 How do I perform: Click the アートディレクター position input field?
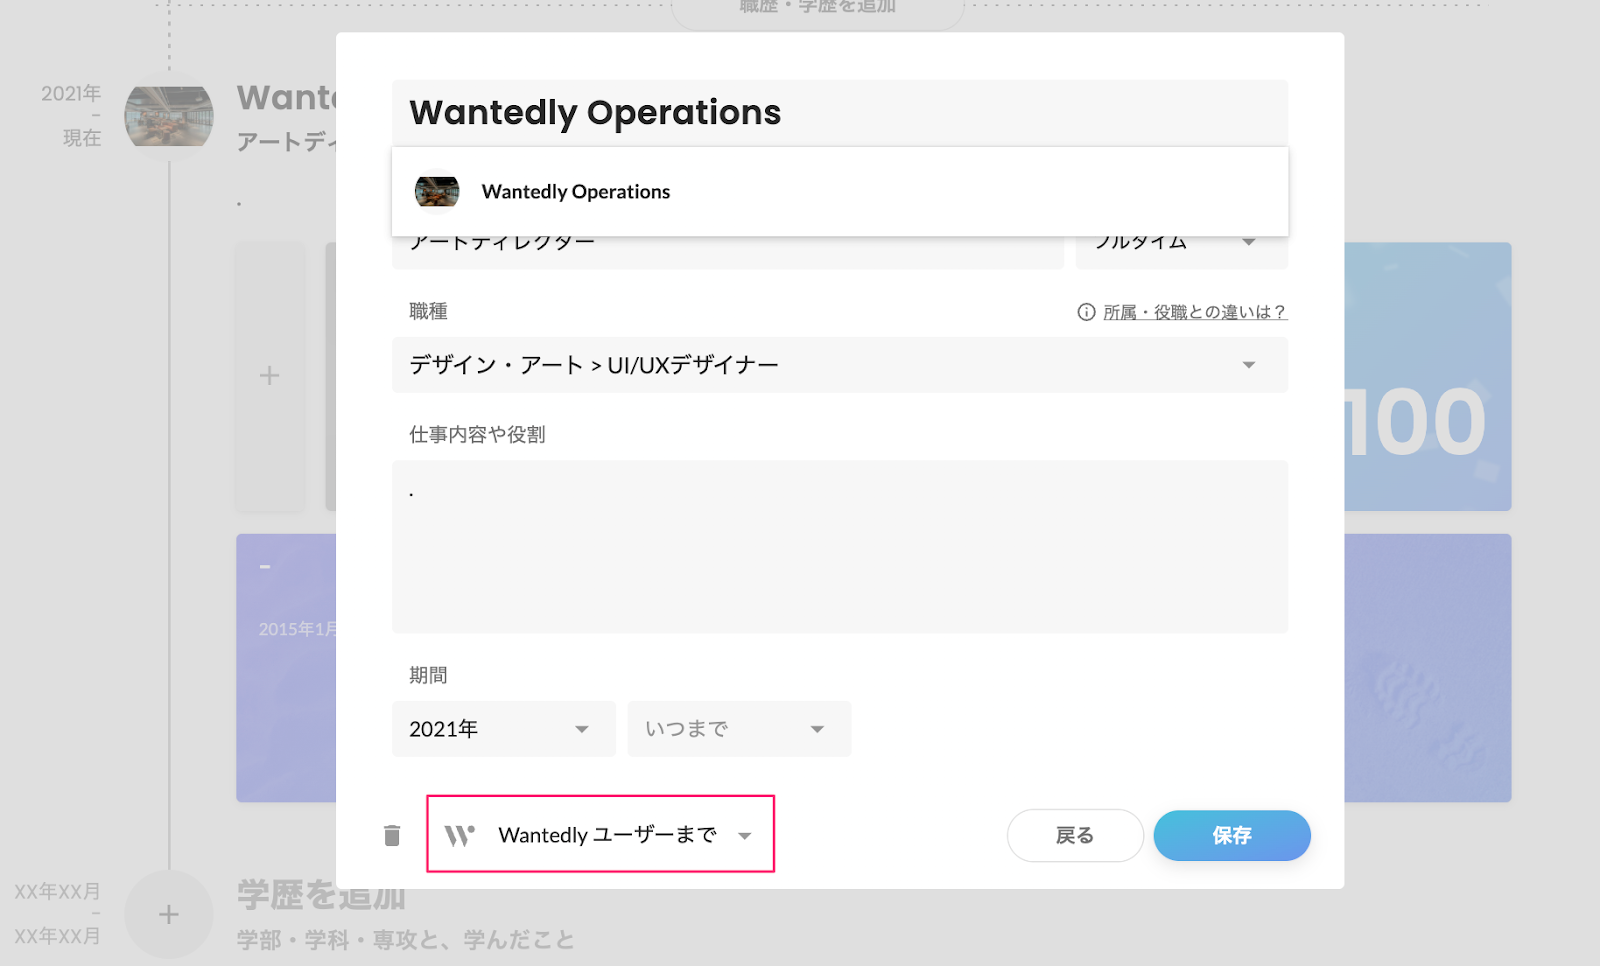727,251
